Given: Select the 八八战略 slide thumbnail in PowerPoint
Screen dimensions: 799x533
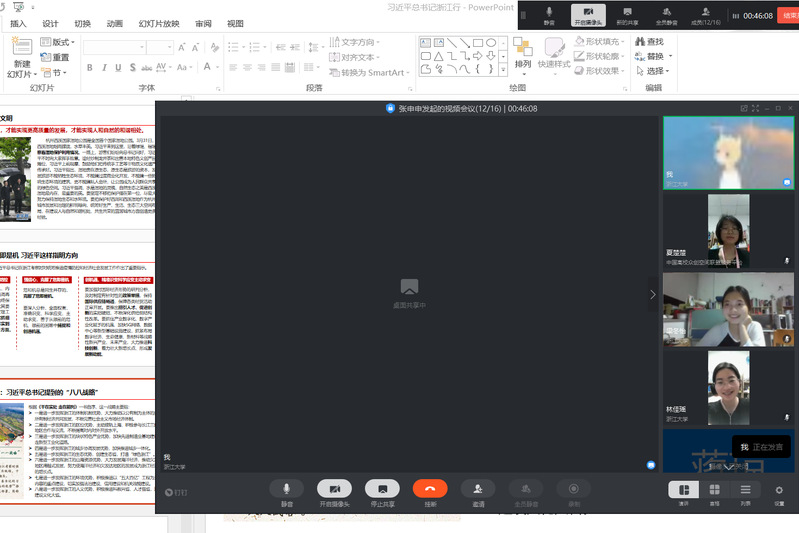Looking at the screenshot, I should pos(77,441).
